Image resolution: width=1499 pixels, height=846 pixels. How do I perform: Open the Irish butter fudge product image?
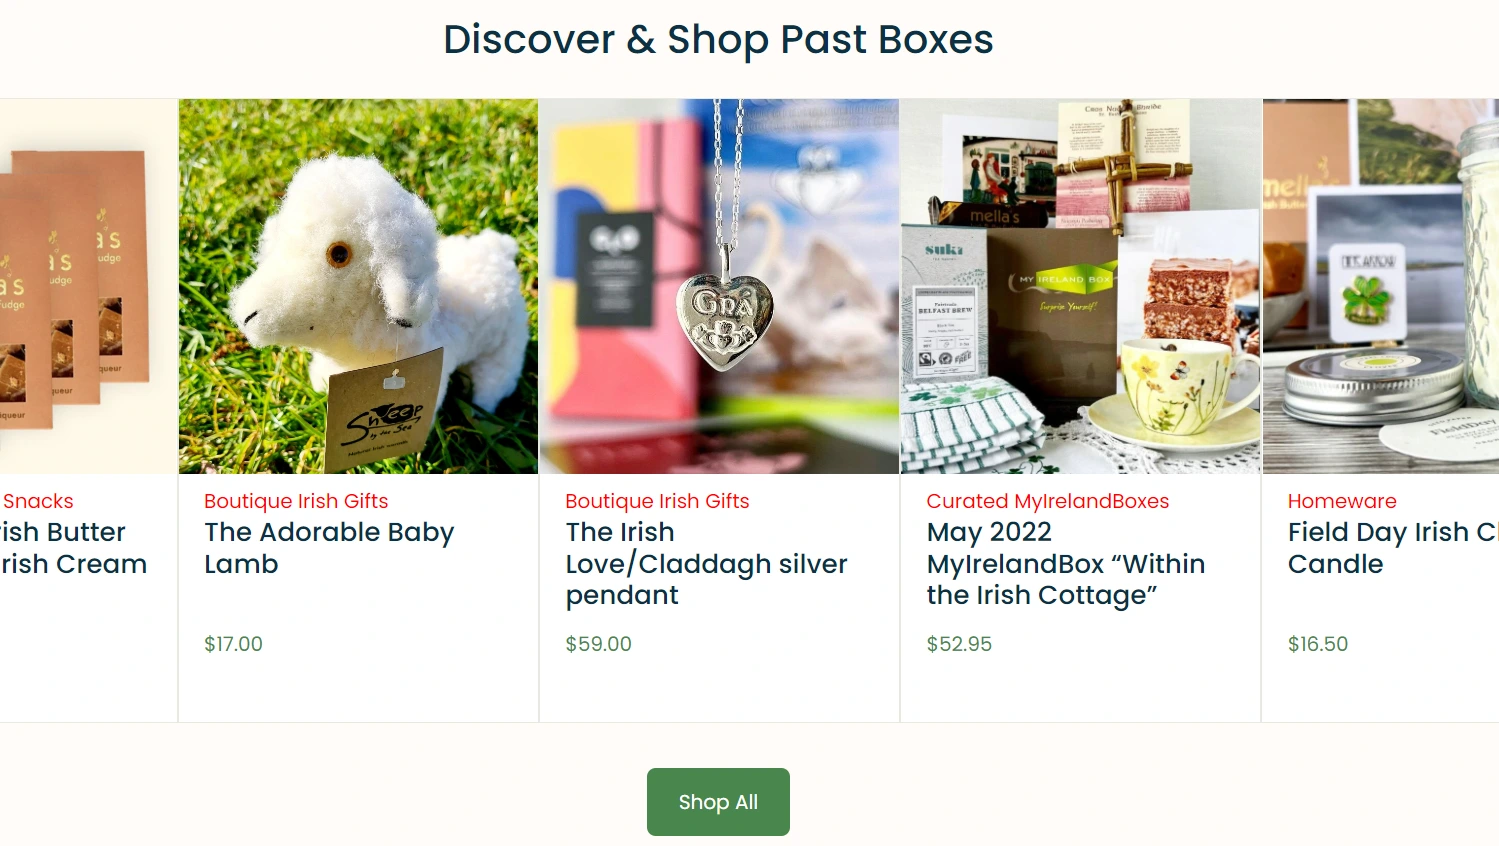click(x=88, y=286)
